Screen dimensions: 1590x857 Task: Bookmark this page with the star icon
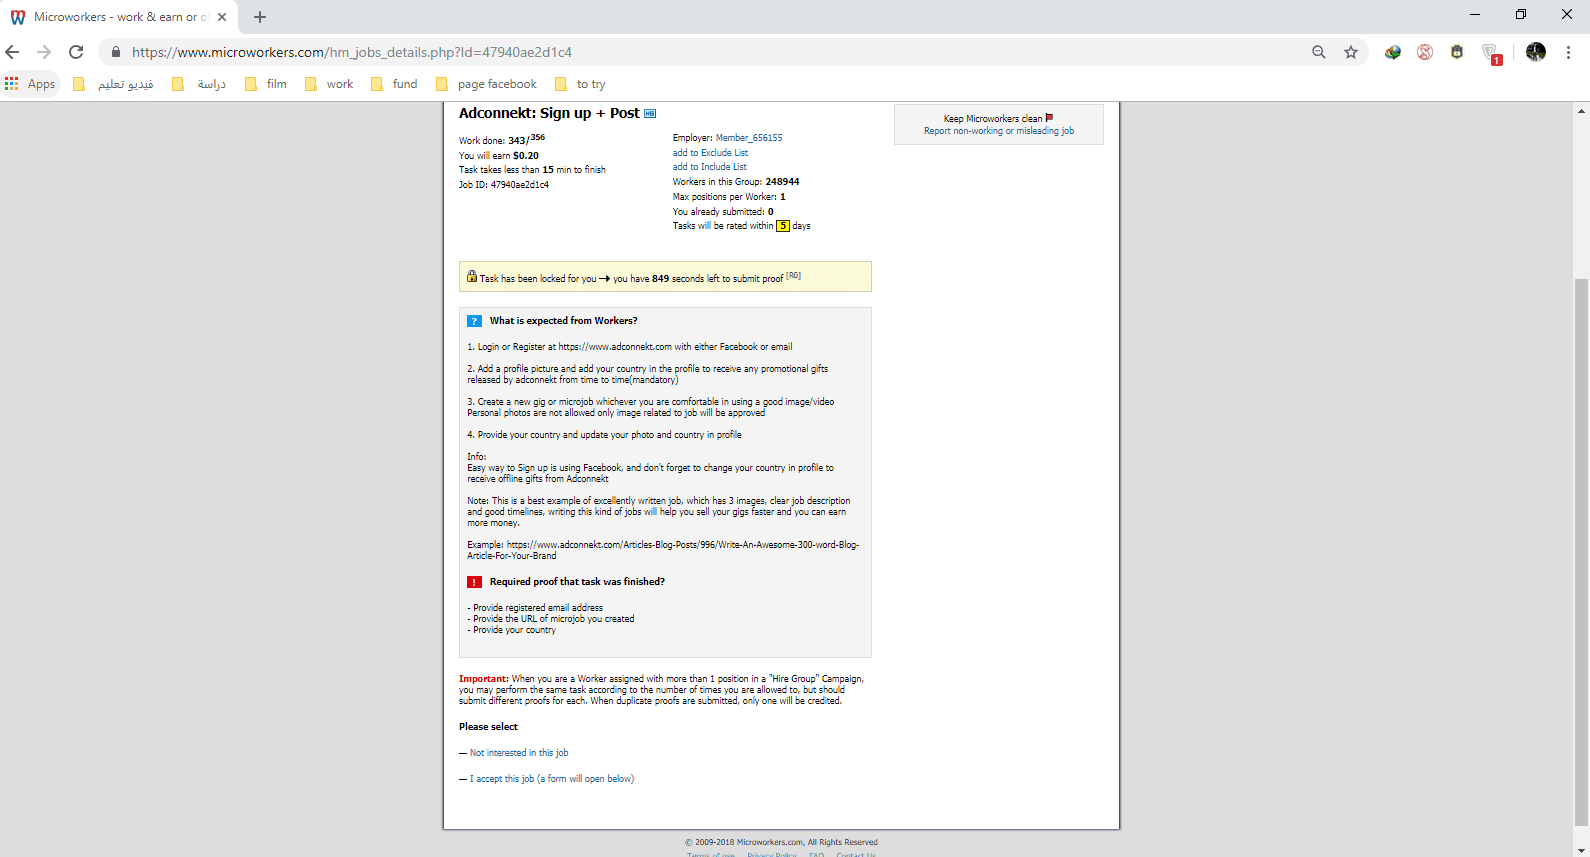[x=1351, y=52]
